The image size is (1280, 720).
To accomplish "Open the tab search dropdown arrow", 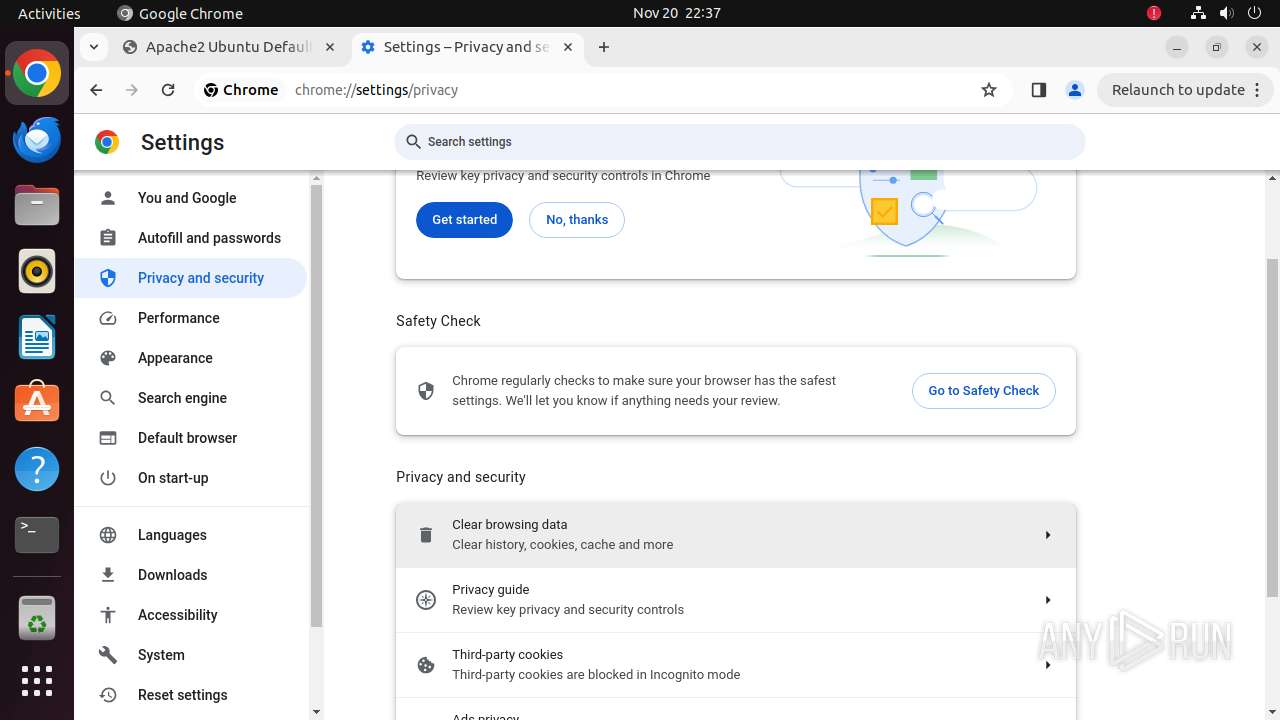I will coord(93,47).
